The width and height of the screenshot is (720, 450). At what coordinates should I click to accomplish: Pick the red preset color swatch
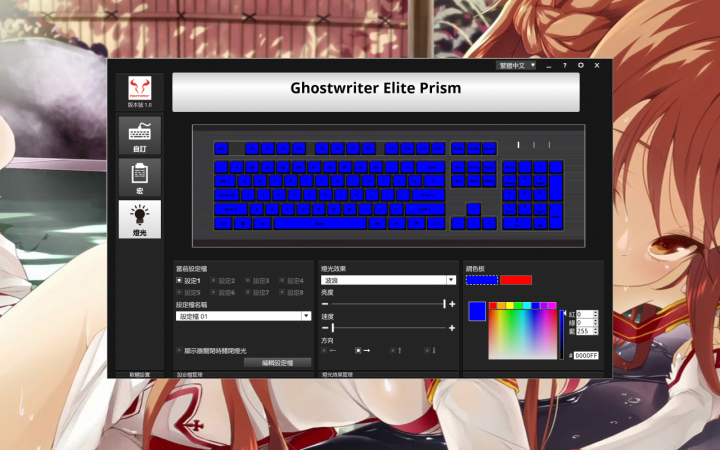(493, 305)
